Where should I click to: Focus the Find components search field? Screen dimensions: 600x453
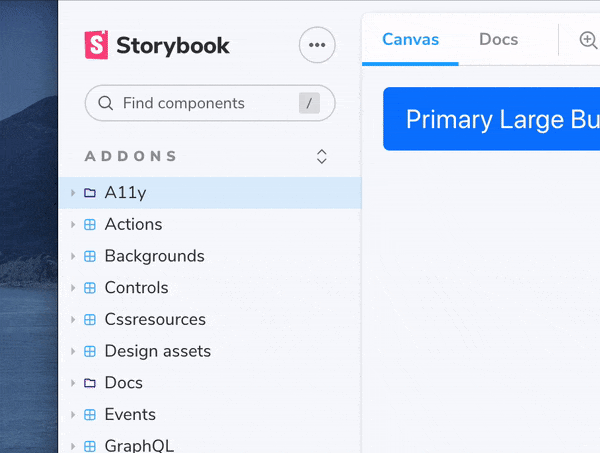(210, 103)
